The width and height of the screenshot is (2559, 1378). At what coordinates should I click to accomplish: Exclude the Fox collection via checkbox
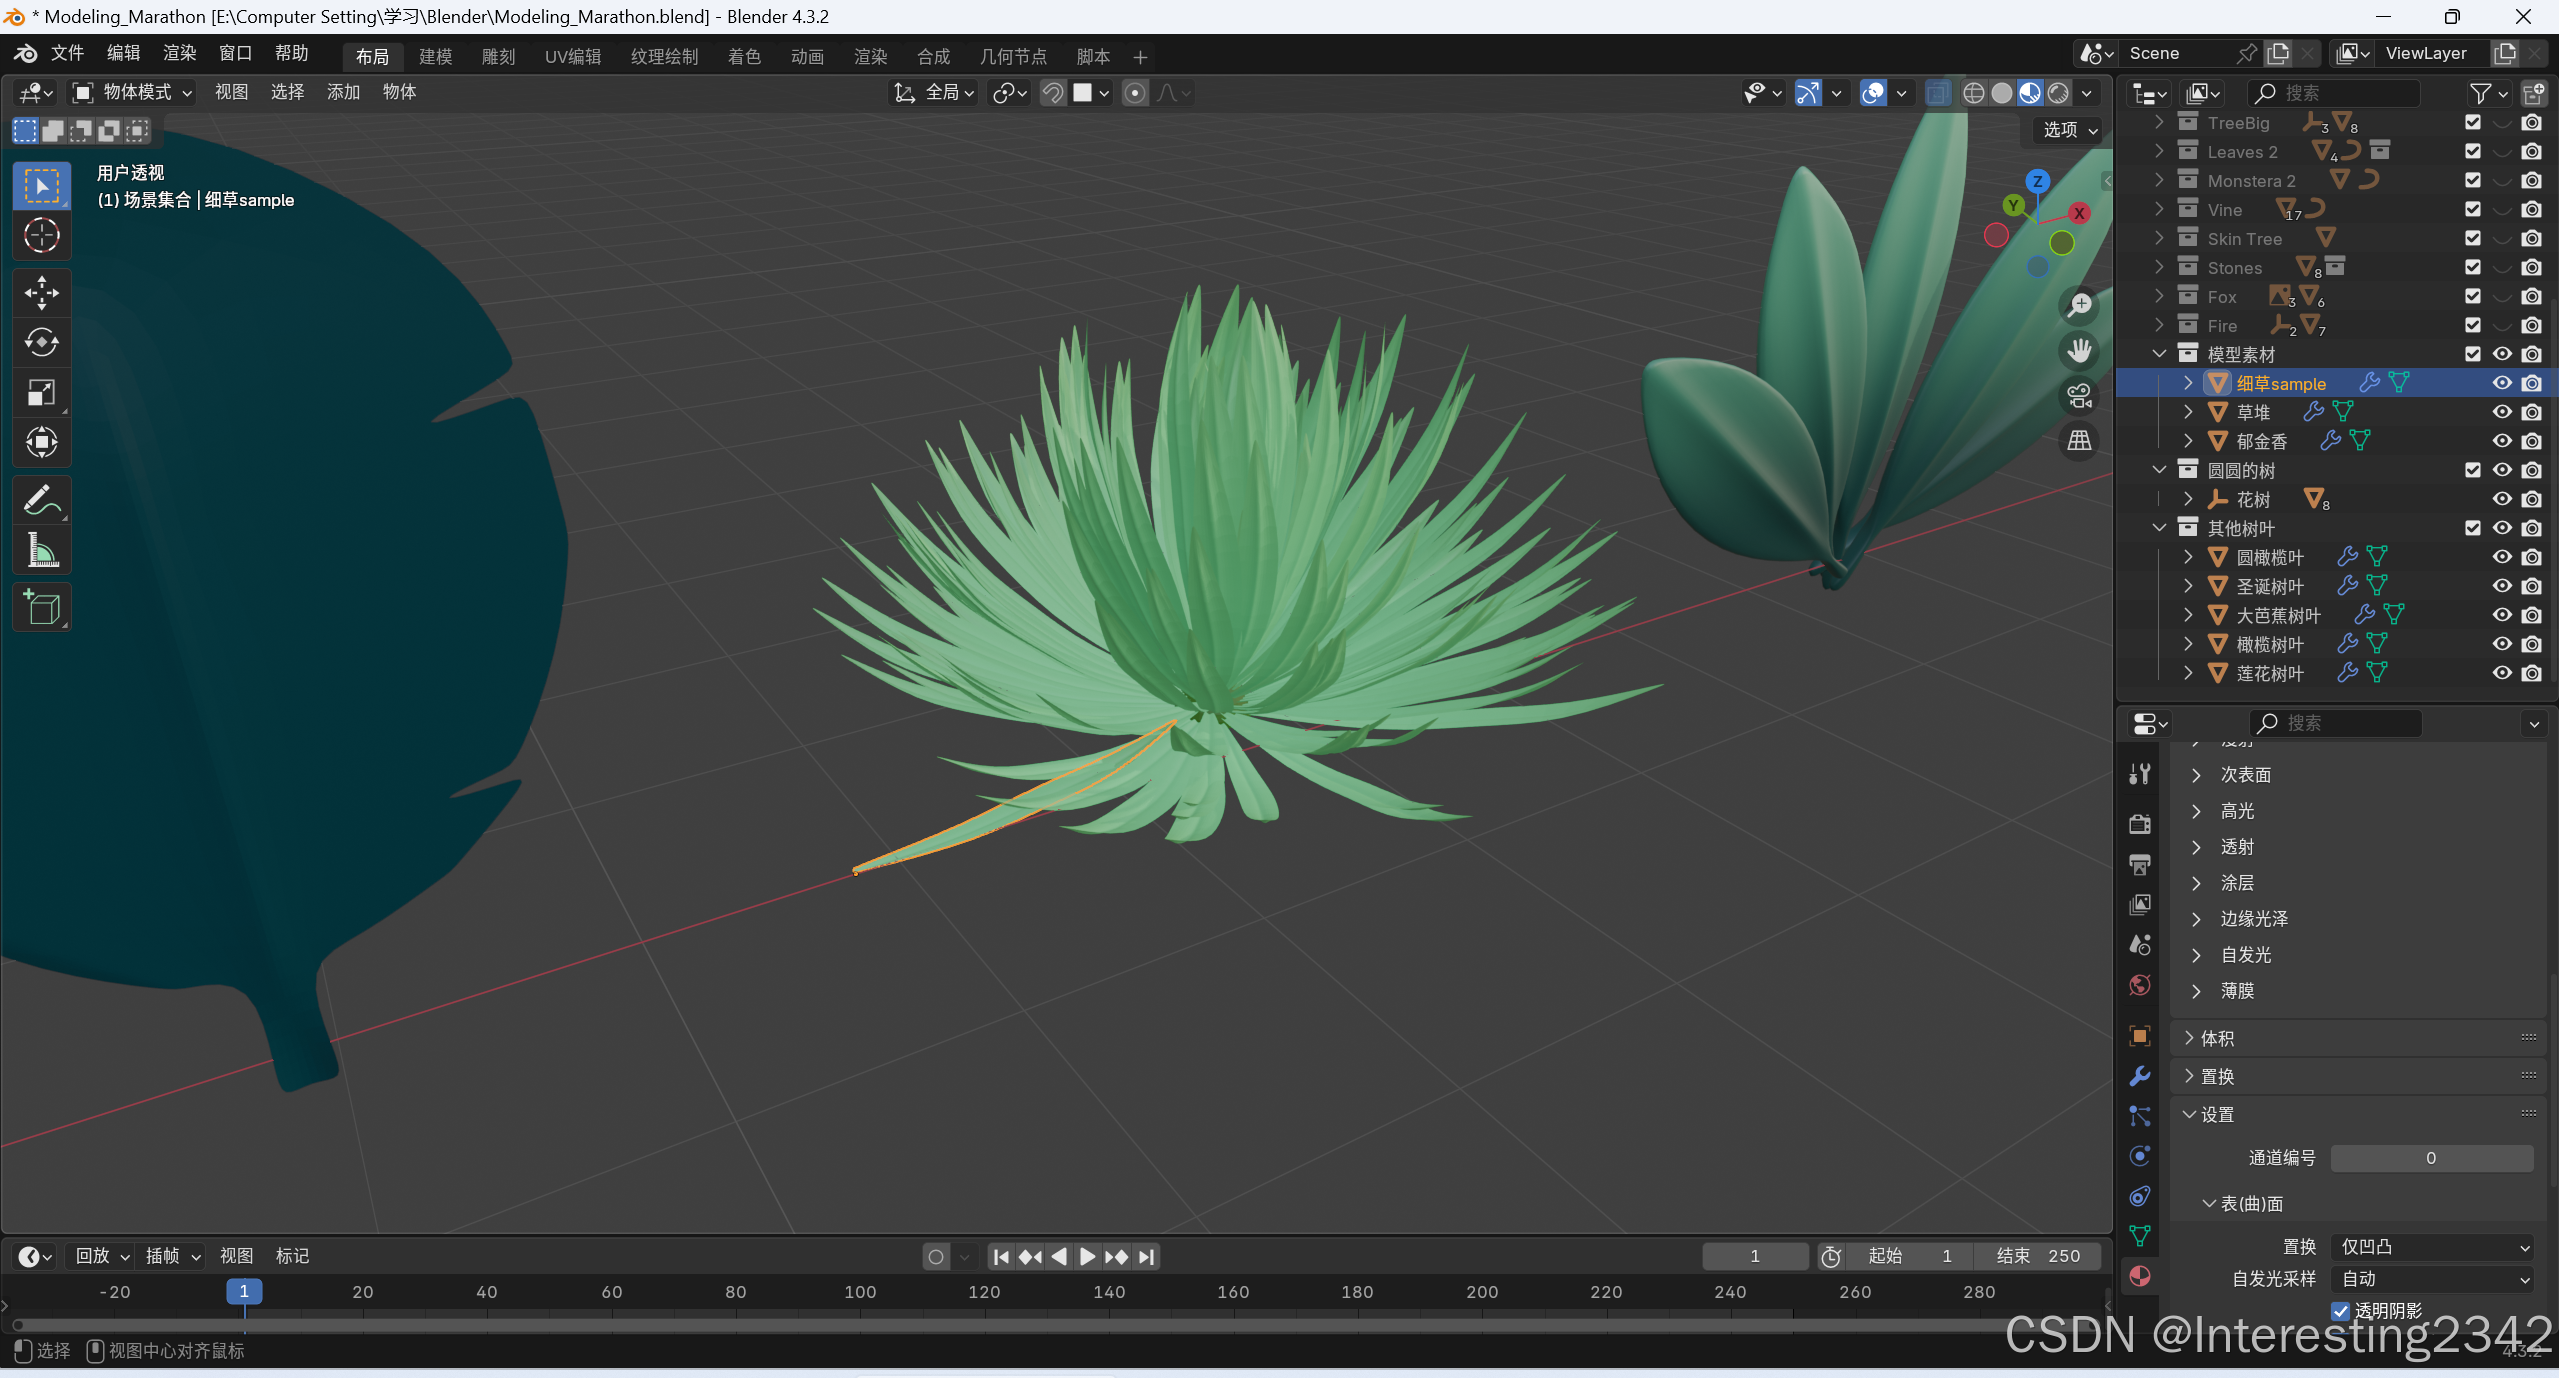click(x=2473, y=297)
